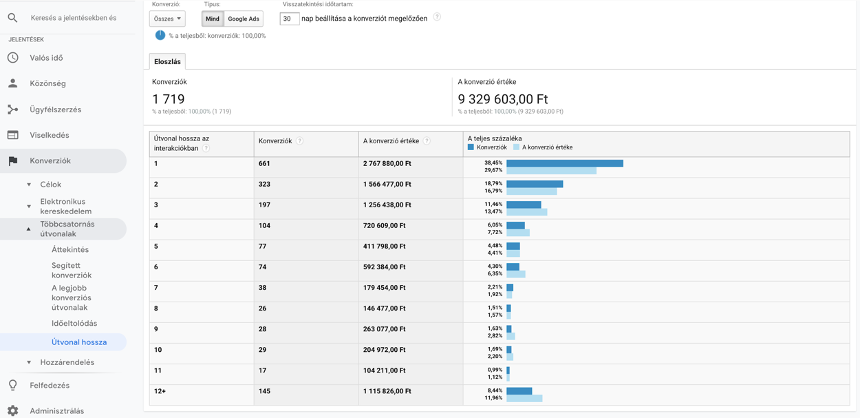
Task: Open the Áttekintés report
Action: (70, 250)
